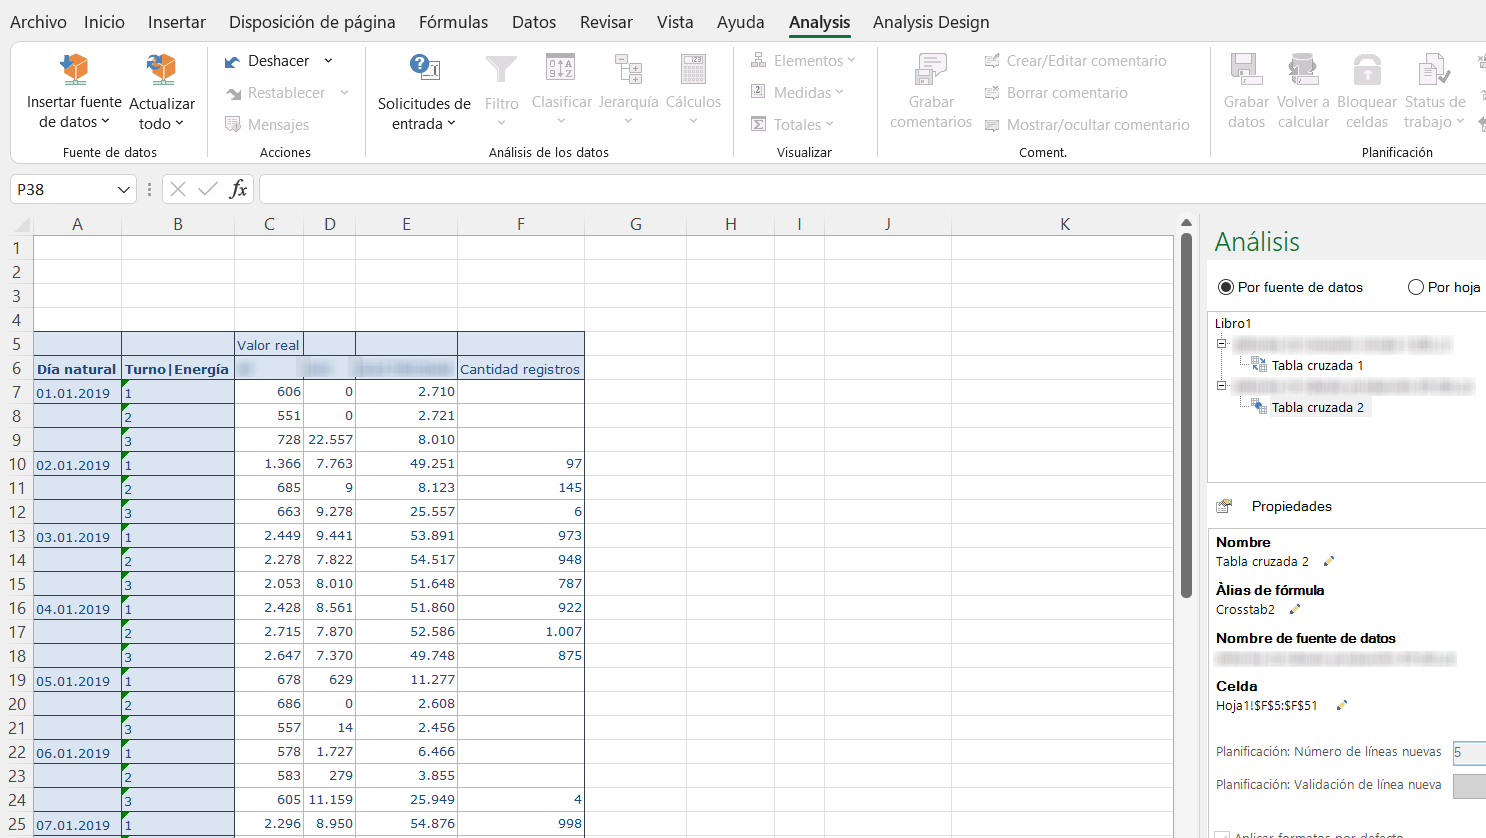Click the Jerarquía icon
The image size is (1486, 838).
(628, 68)
